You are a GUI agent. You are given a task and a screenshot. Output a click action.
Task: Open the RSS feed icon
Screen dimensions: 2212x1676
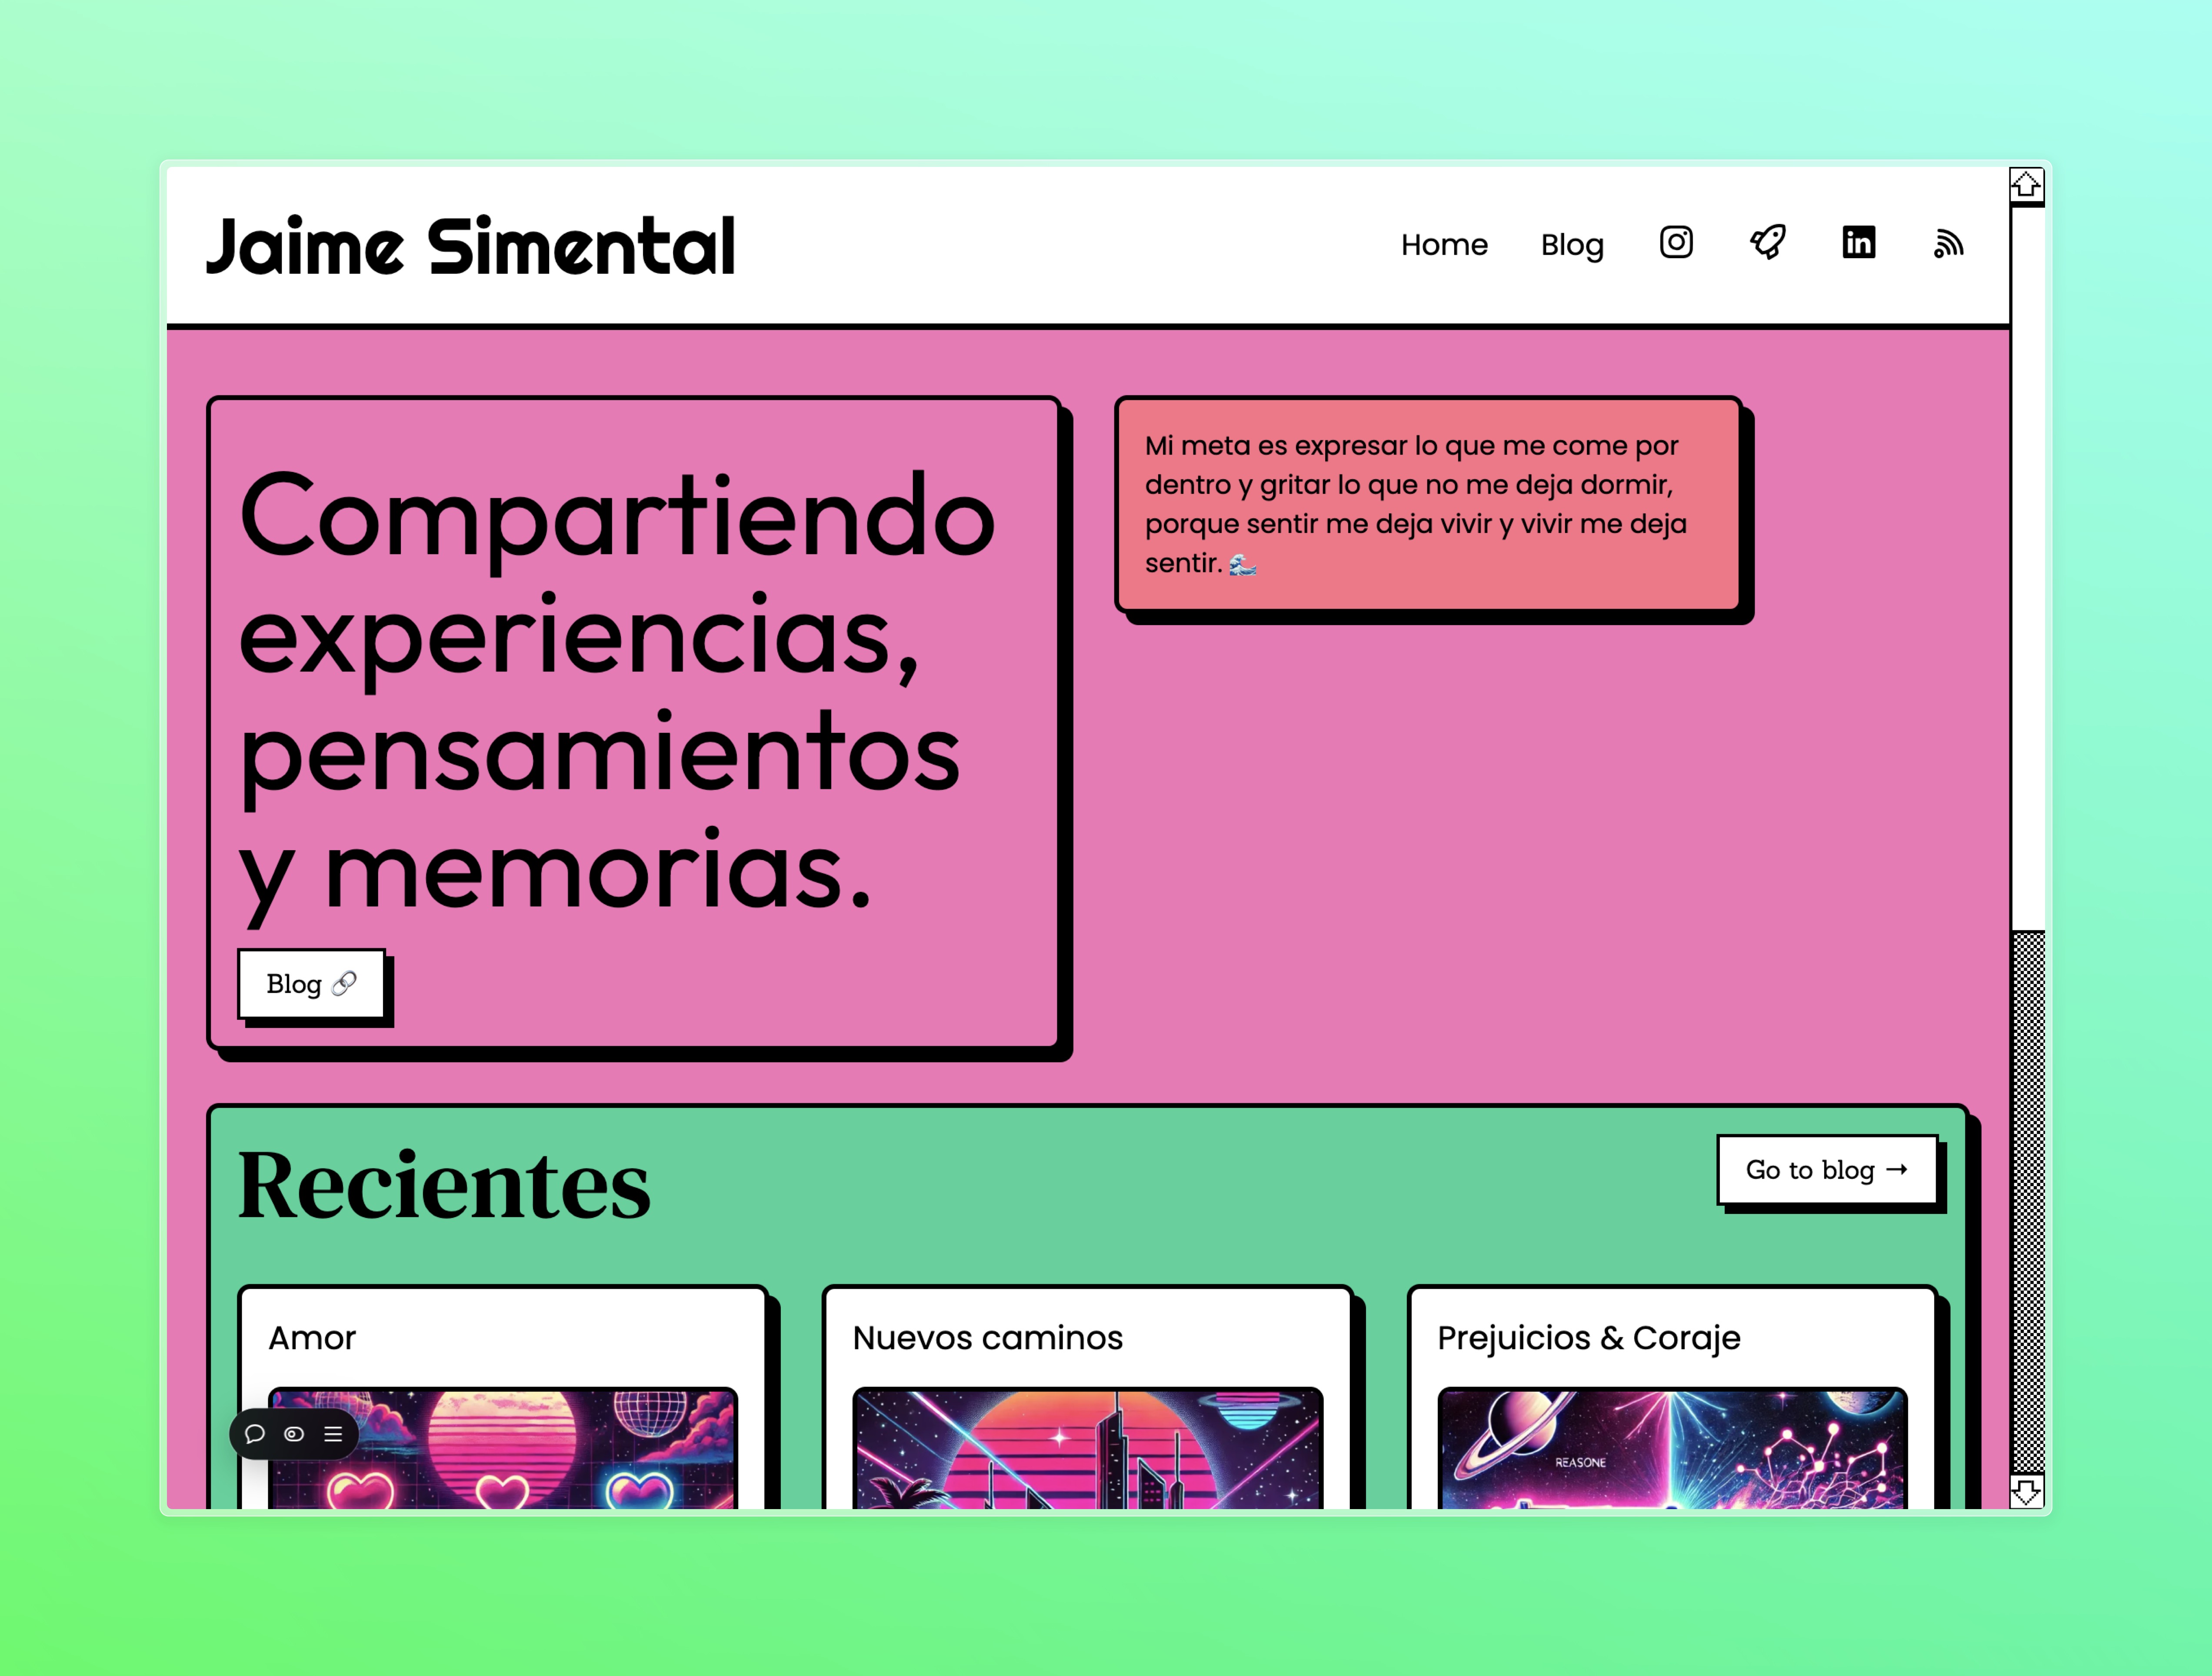coord(1948,244)
